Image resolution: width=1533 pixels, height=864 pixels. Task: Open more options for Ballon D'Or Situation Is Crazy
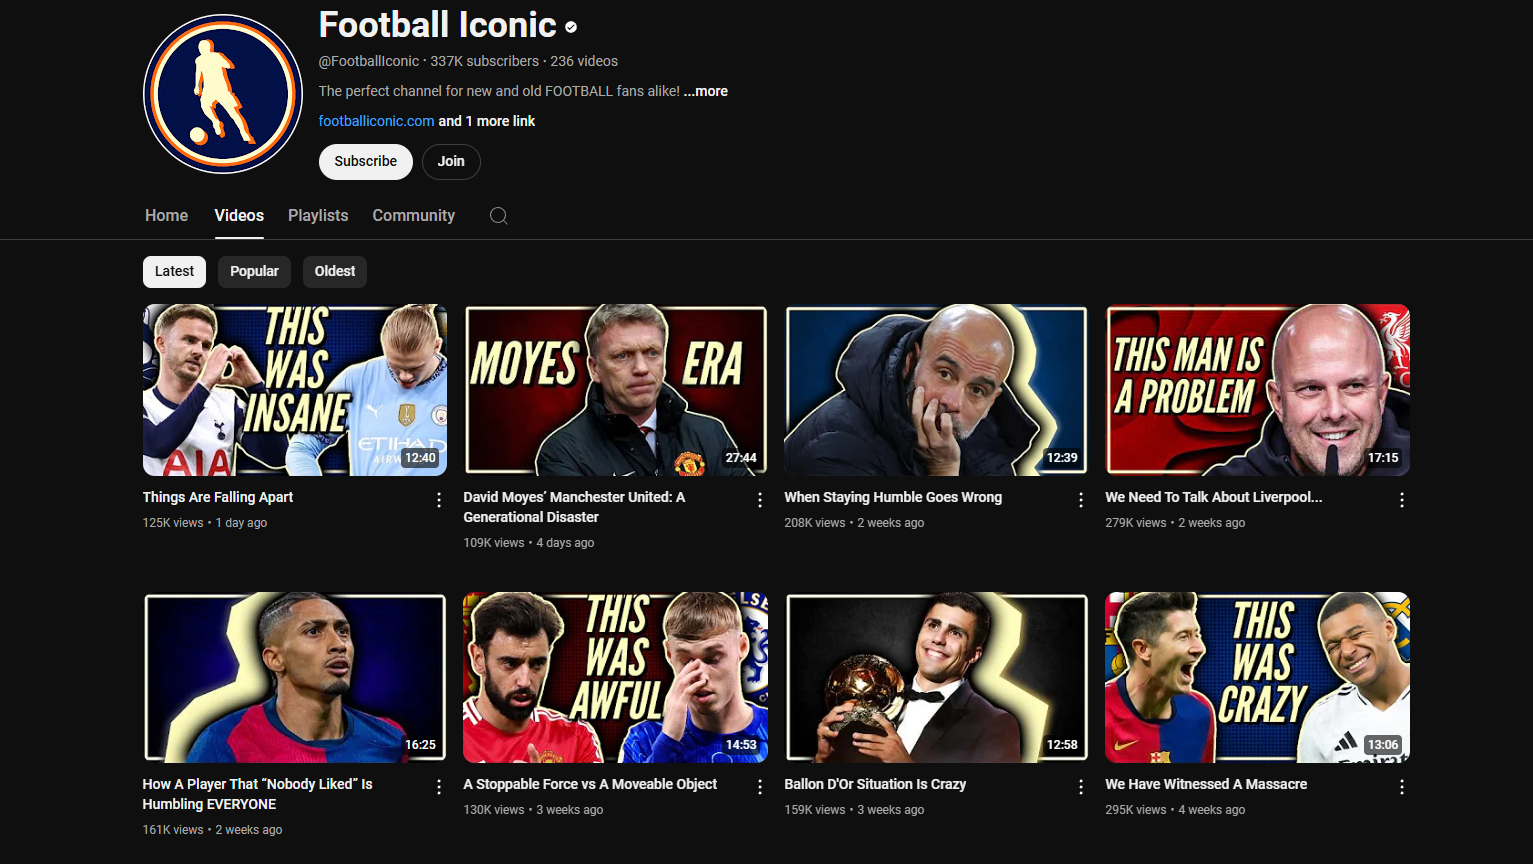coord(1081,787)
